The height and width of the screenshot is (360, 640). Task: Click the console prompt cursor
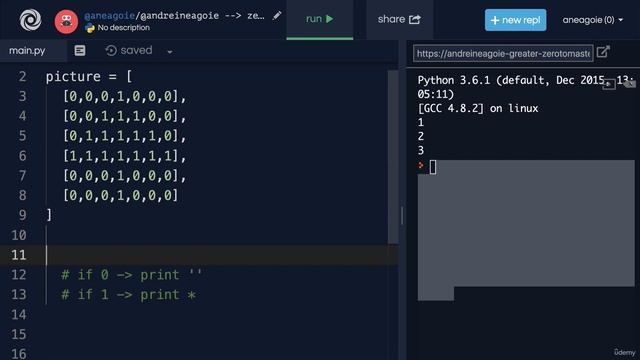pyautogui.click(x=433, y=167)
